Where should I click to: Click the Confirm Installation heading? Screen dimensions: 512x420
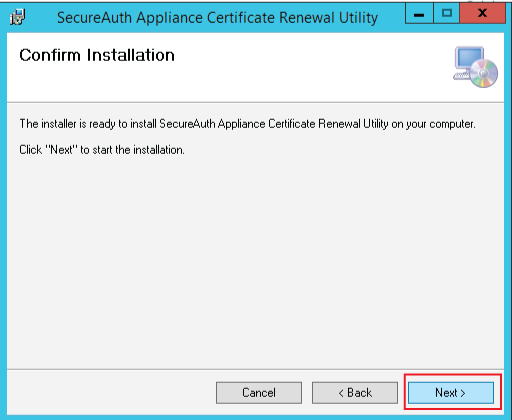point(97,55)
